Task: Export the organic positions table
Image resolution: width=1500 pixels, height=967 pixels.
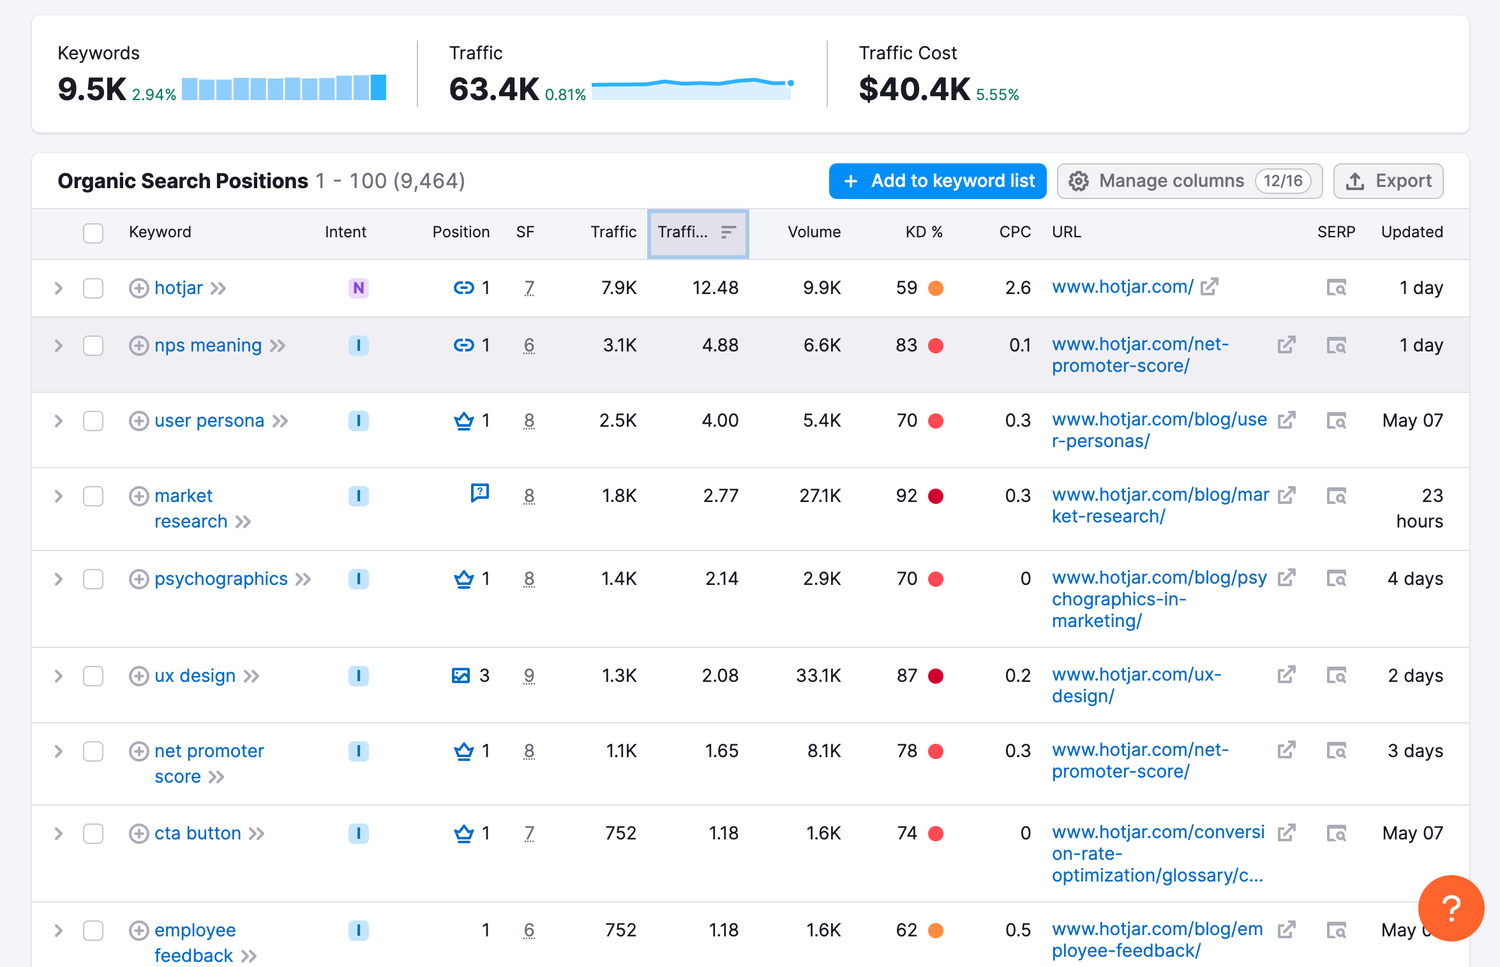Action: pyautogui.click(x=1388, y=181)
